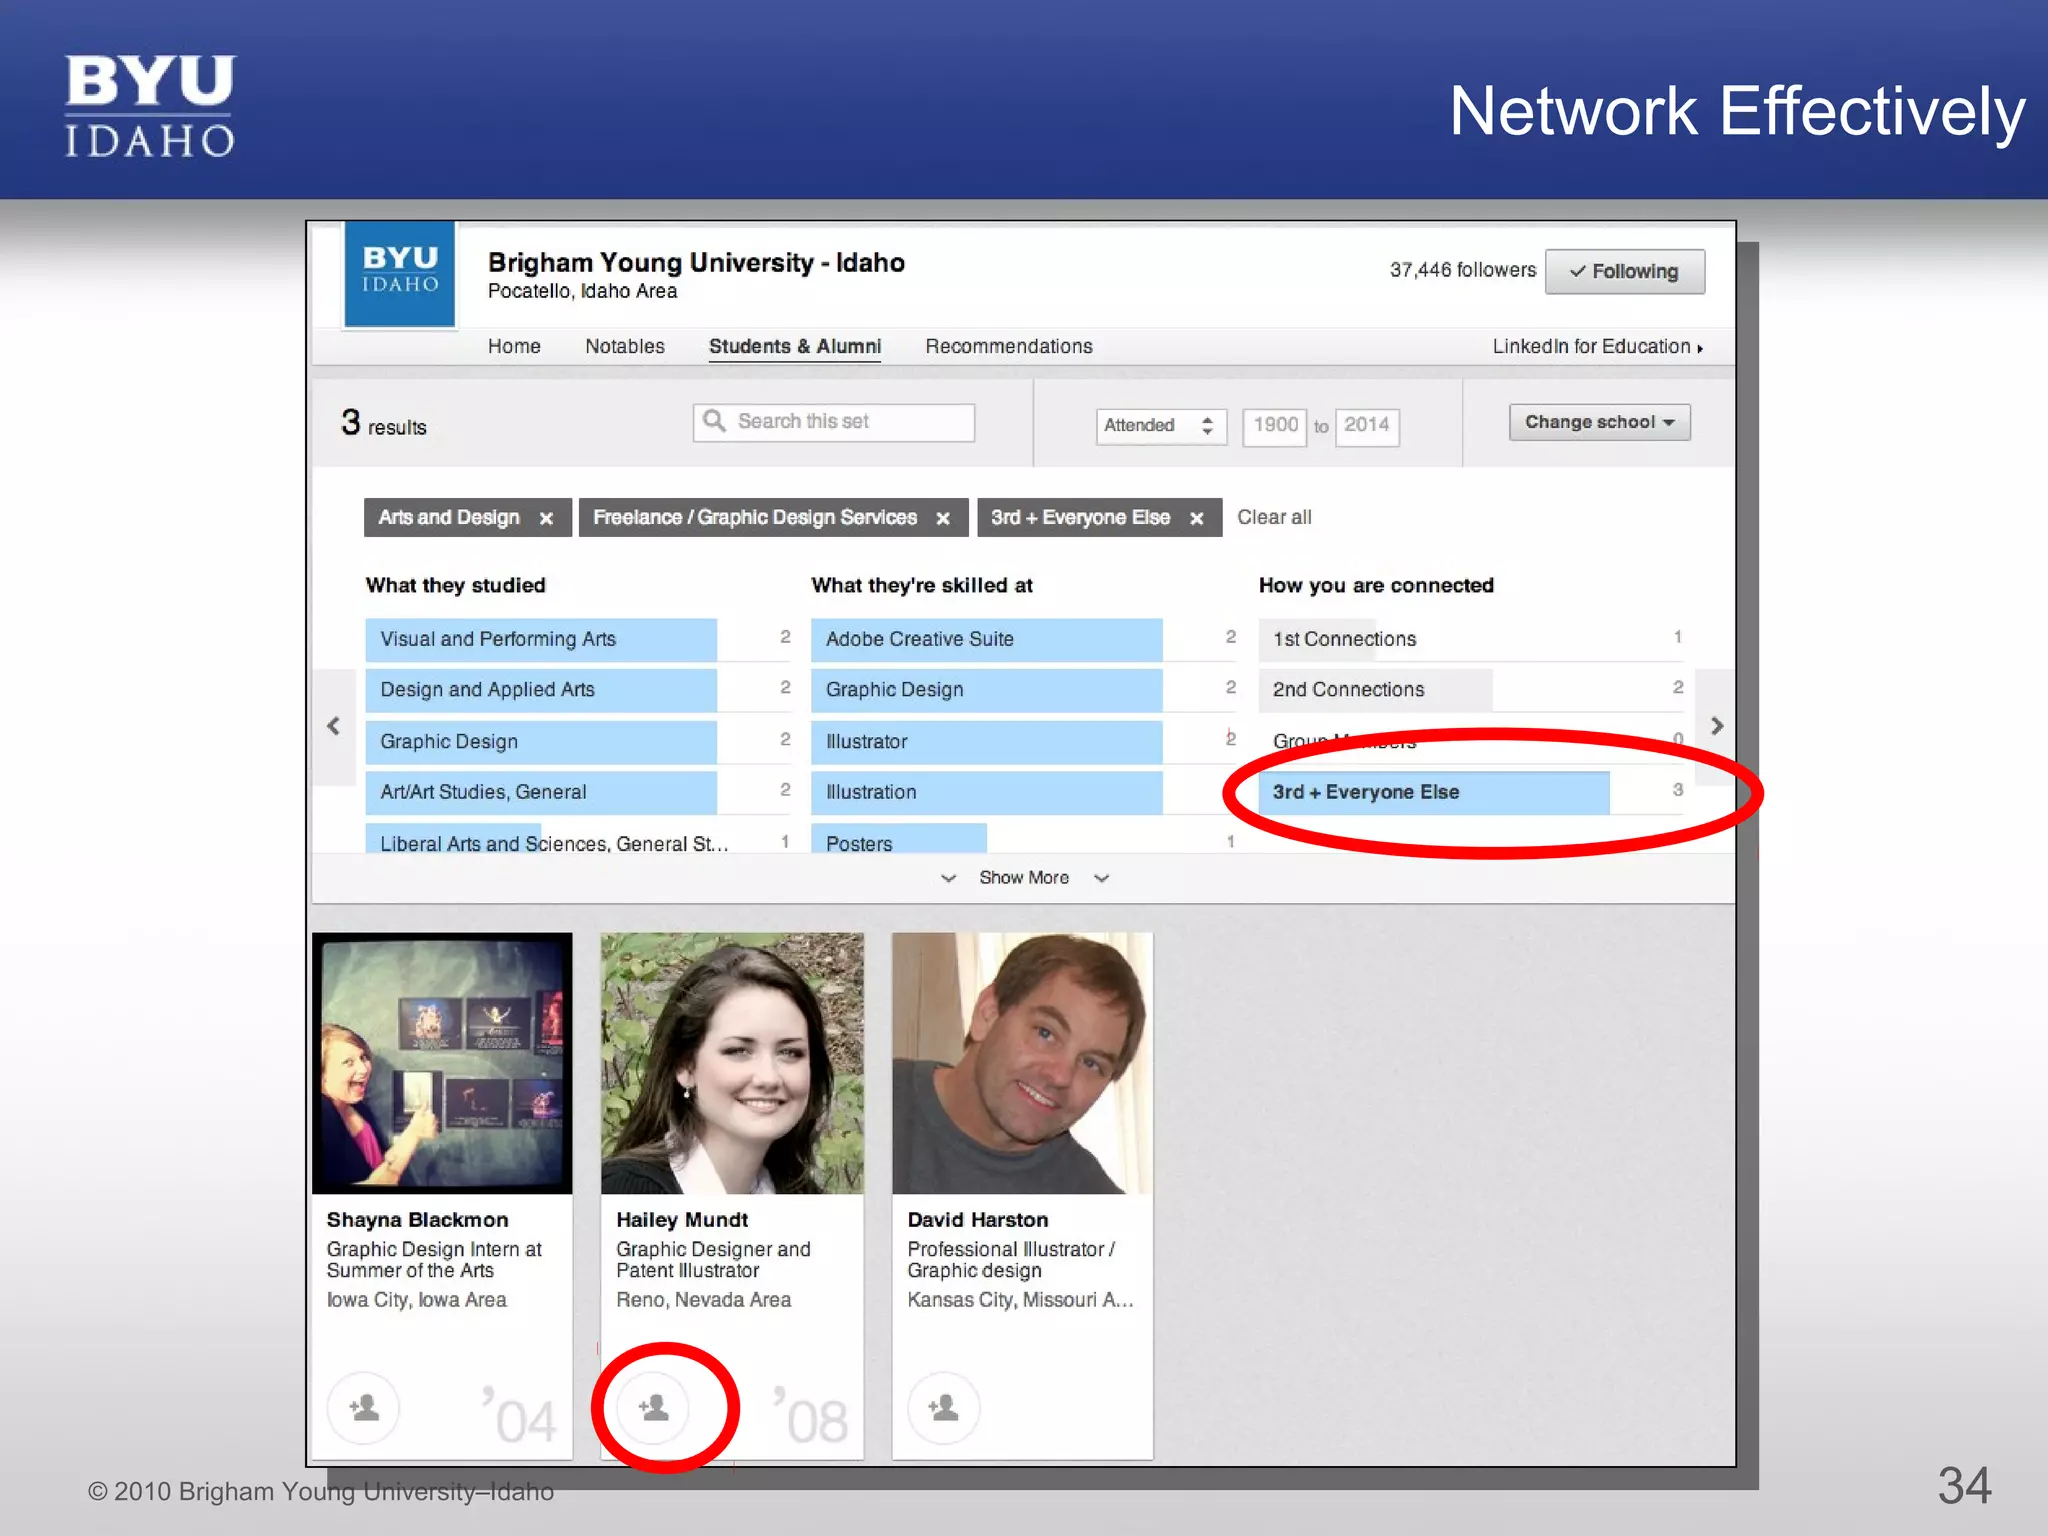Click the name David Harston
The height and width of the screenshot is (1536, 2048).
pos(978,1220)
